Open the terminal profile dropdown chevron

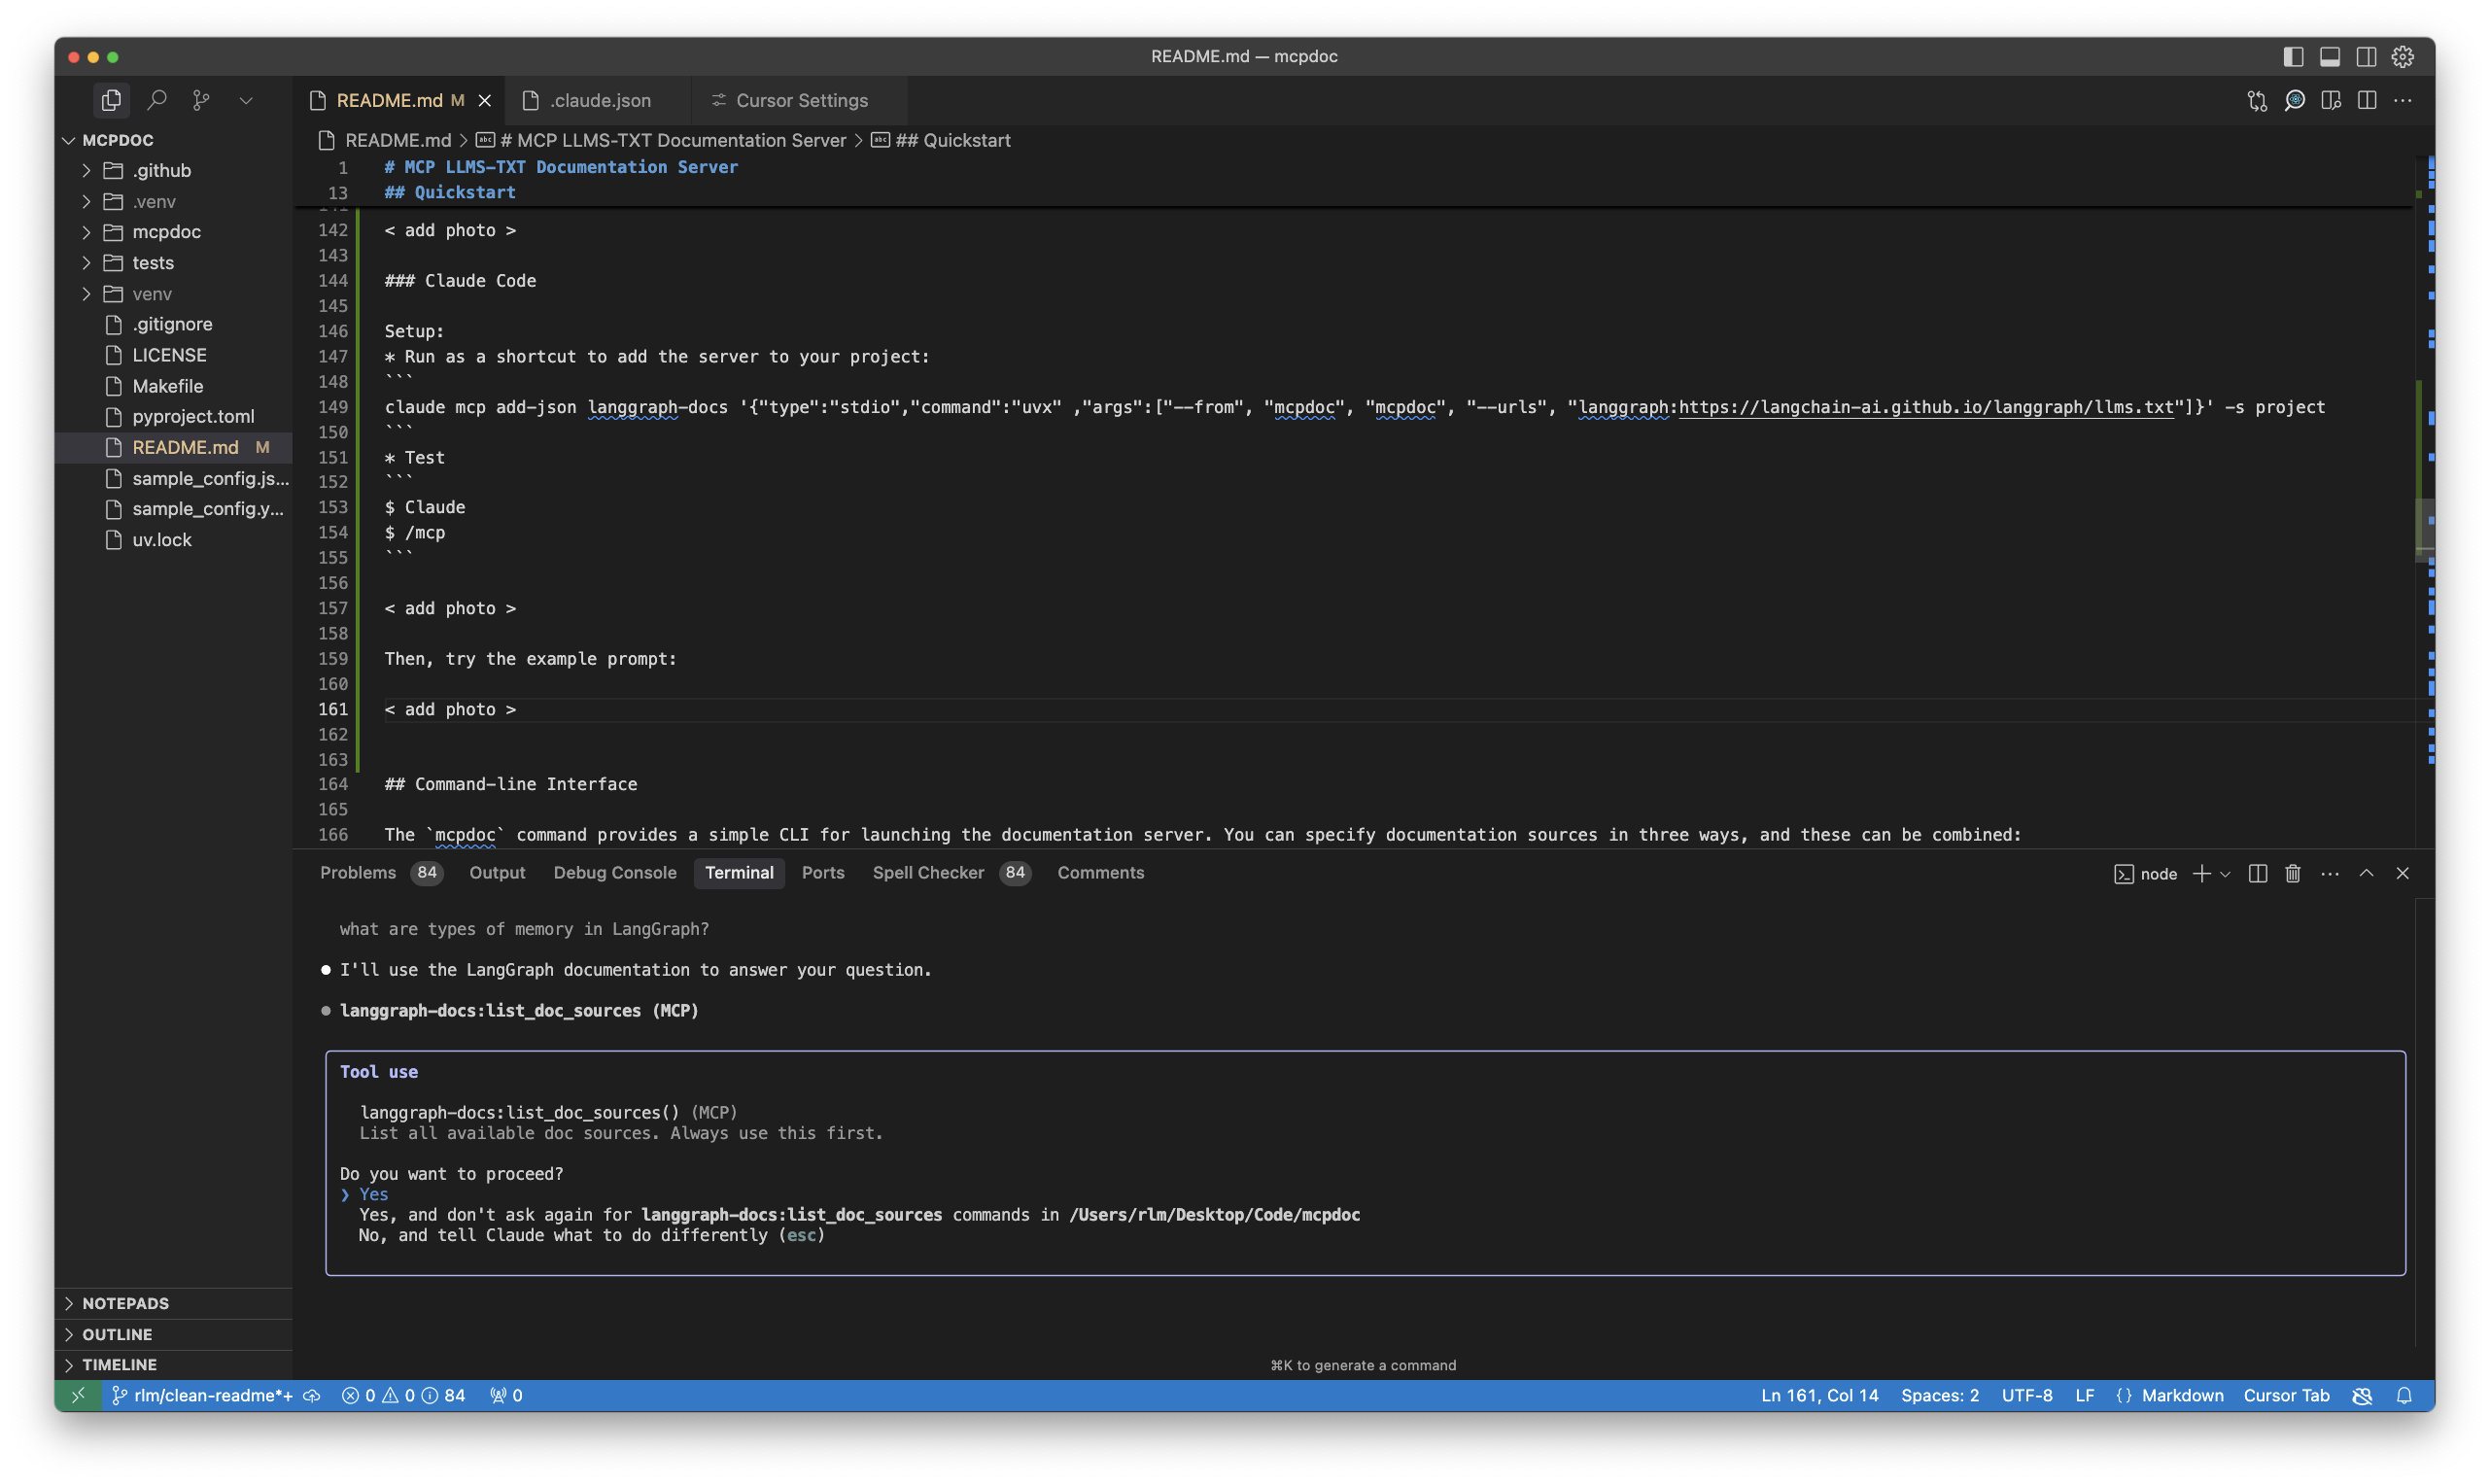(2224, 874)
